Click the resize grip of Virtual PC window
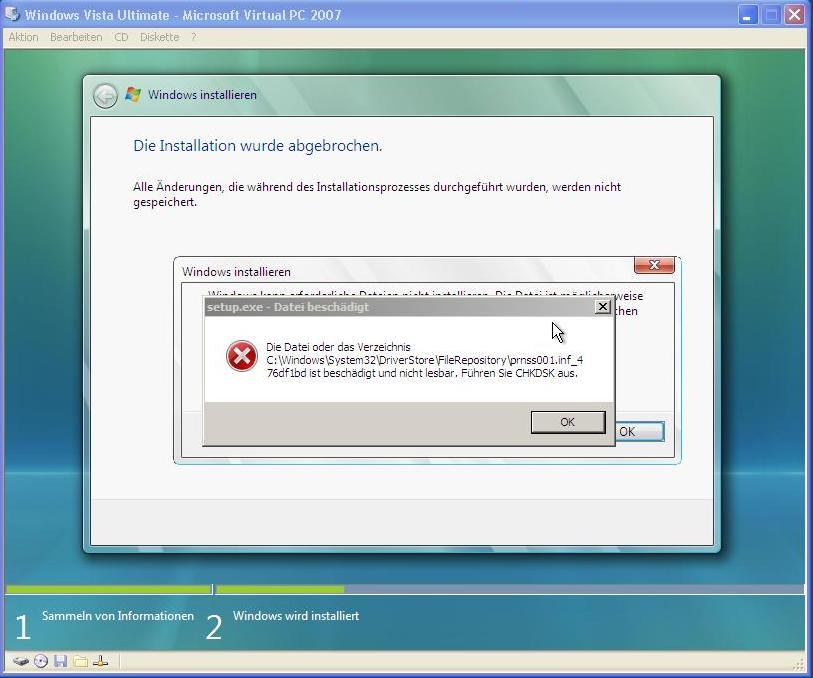This screenshot has width=813, height=678. click(x=798, y=664)
